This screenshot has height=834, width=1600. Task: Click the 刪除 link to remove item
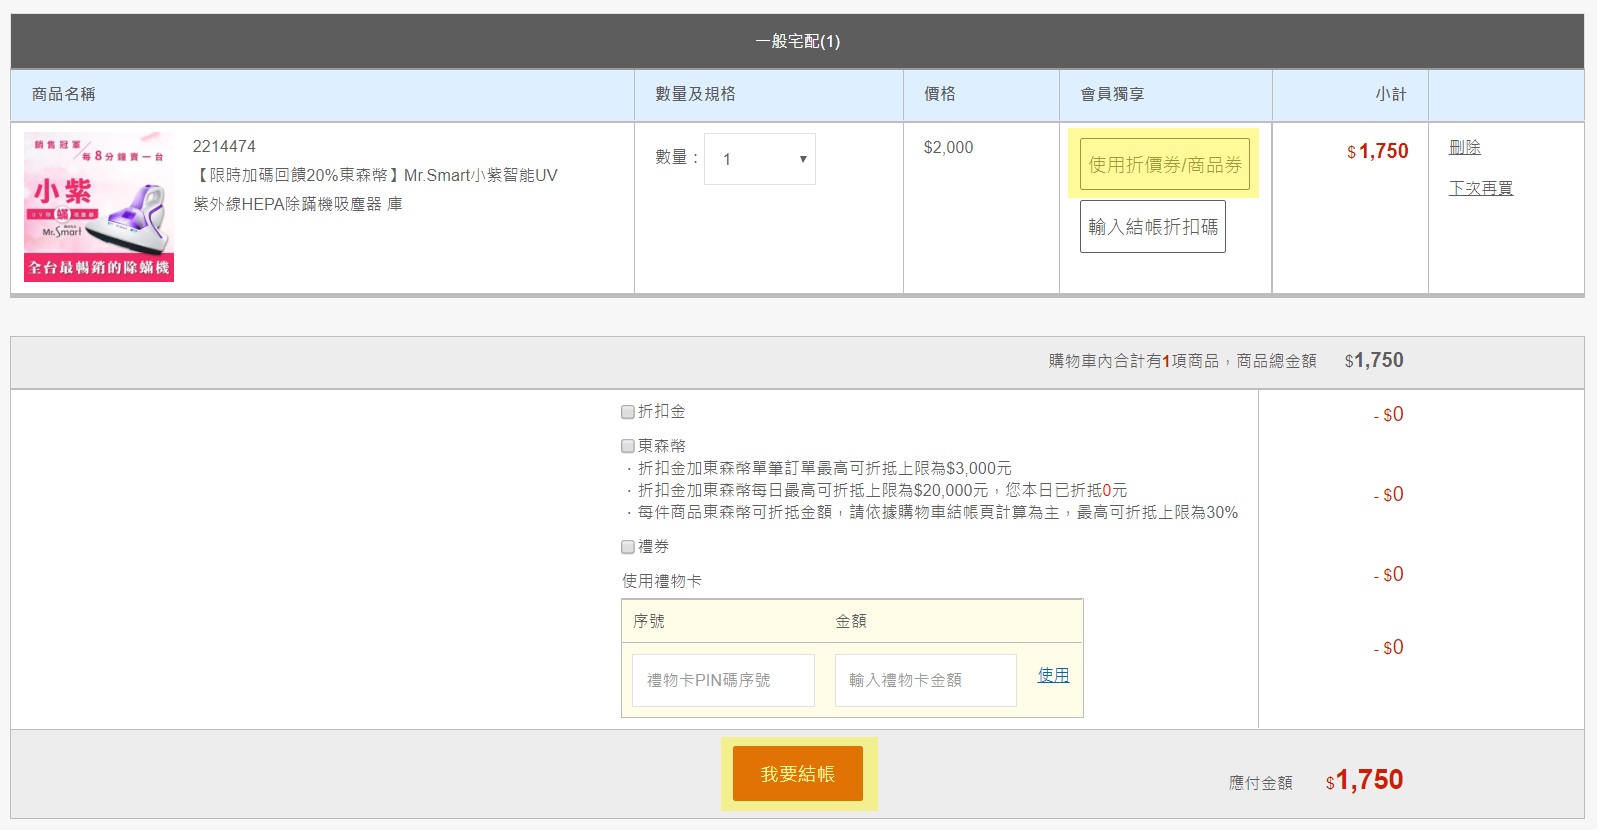[1465, 147]
